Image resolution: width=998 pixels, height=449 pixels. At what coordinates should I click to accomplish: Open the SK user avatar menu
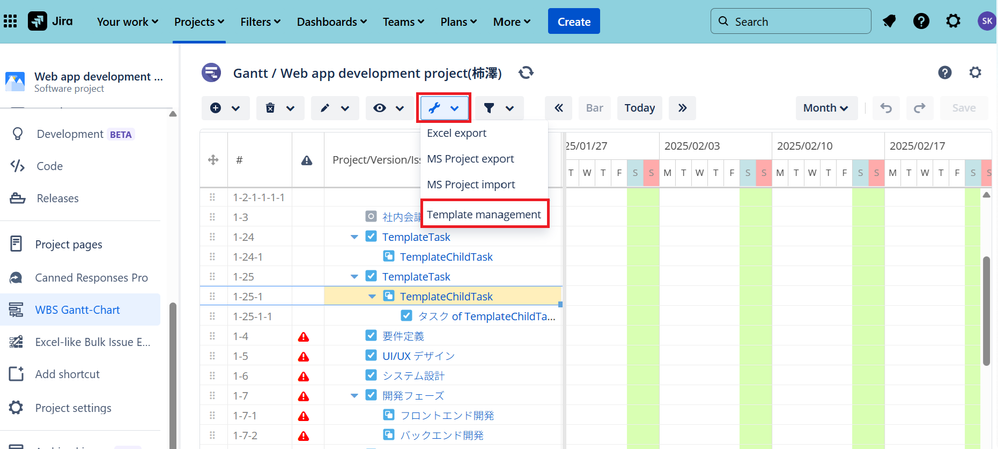click(x=985, y=21)
